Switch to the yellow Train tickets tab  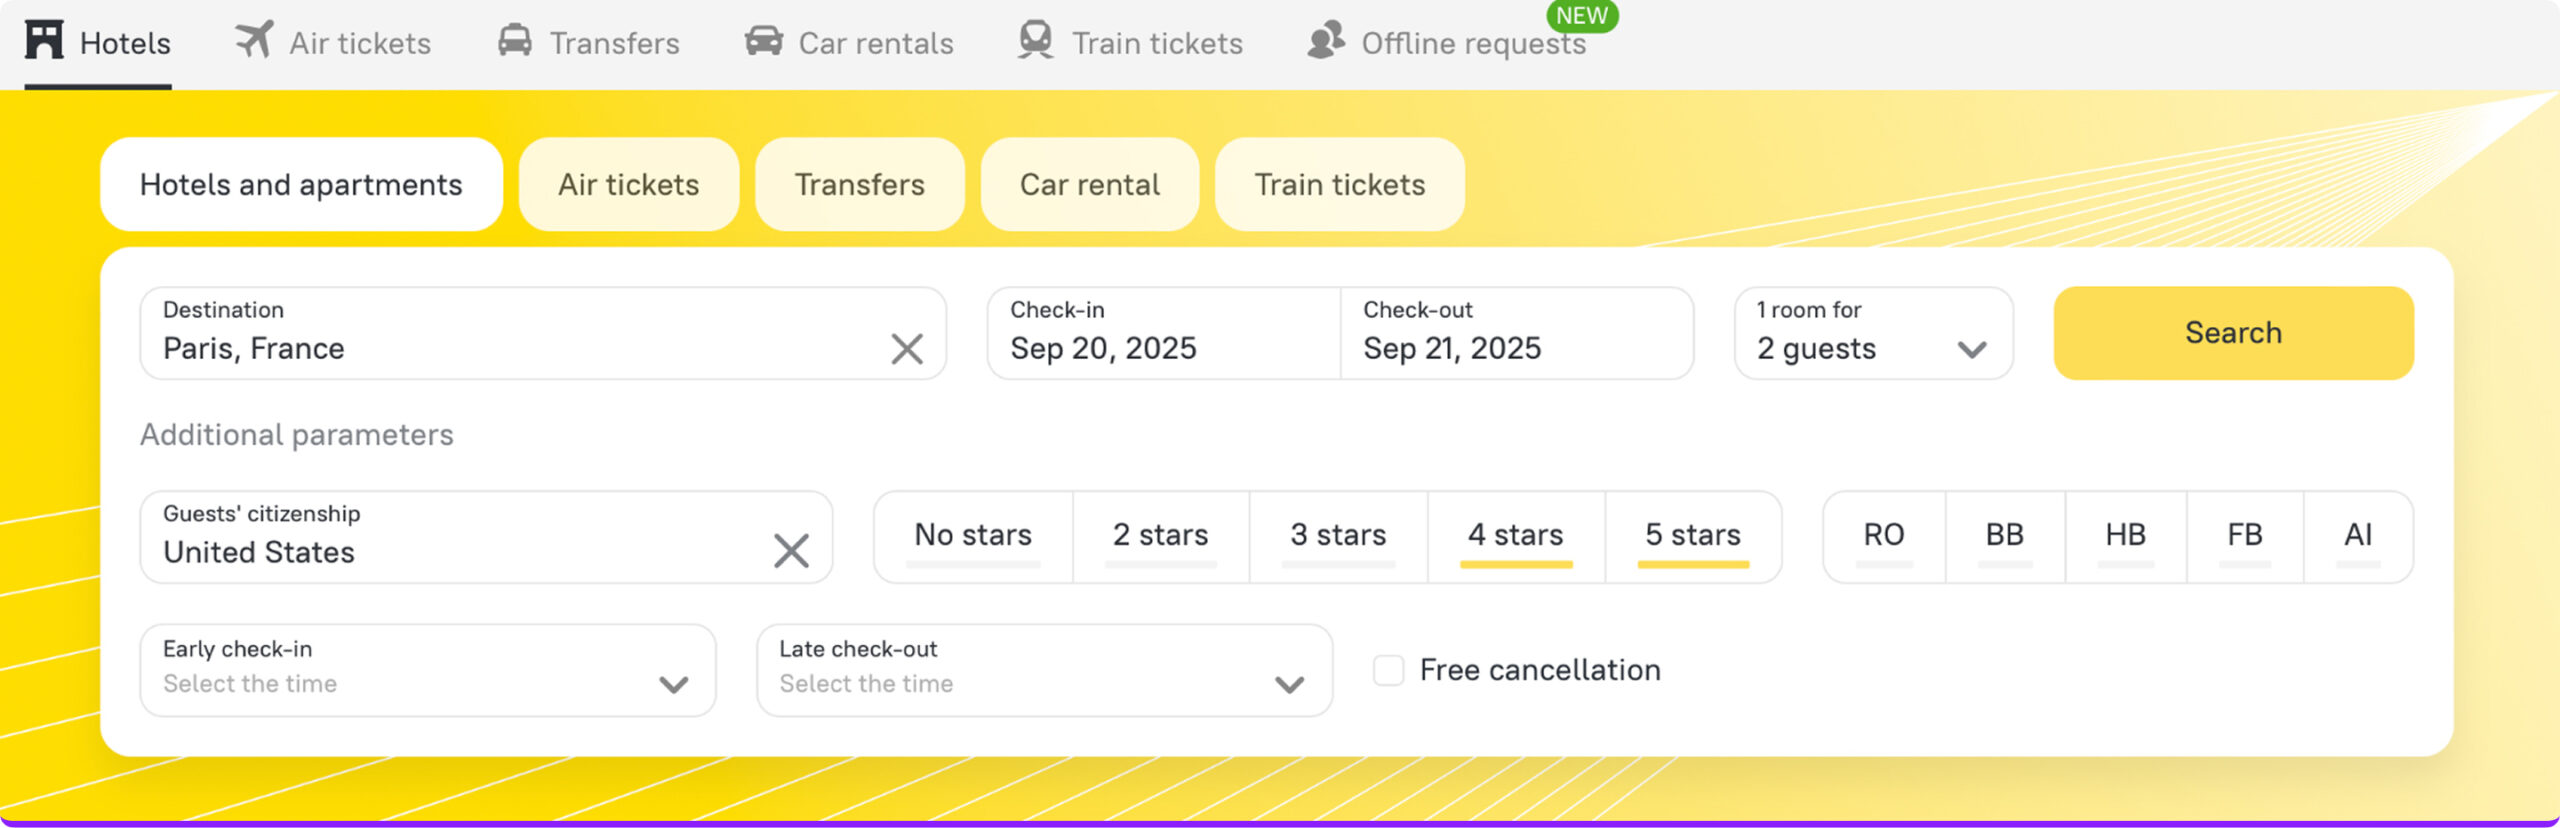(1339, 185)
